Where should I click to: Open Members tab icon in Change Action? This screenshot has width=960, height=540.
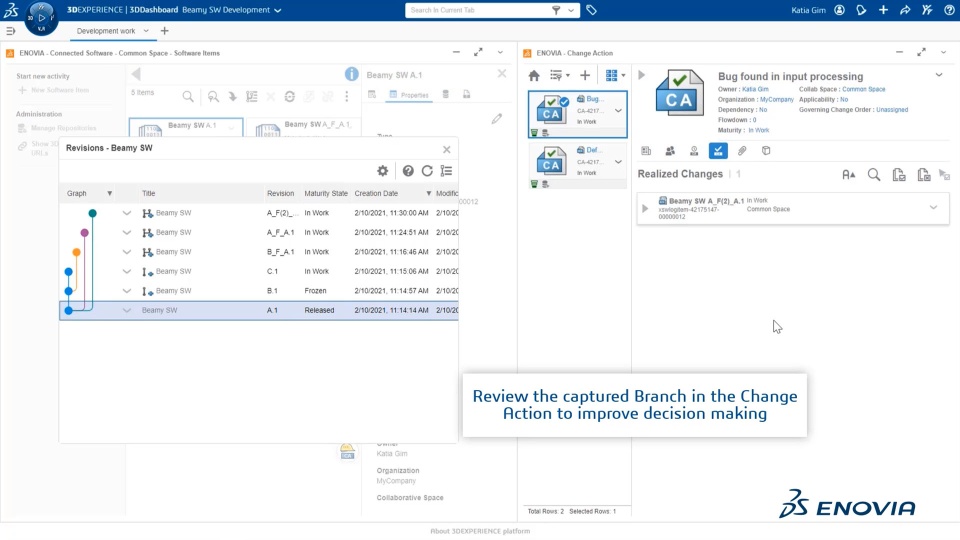pyautogui.click(x=670, y=151)
